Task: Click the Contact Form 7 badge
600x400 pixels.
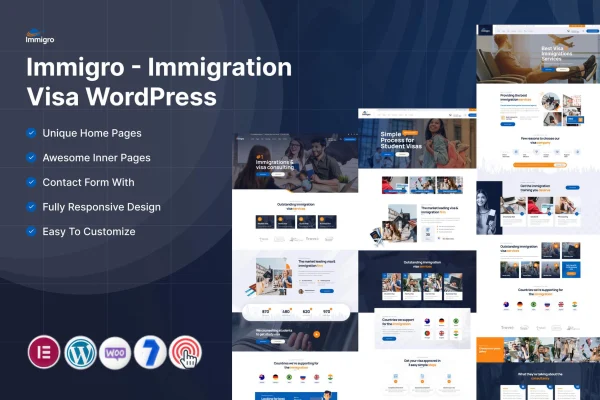Action: click(x=150, y=352)
